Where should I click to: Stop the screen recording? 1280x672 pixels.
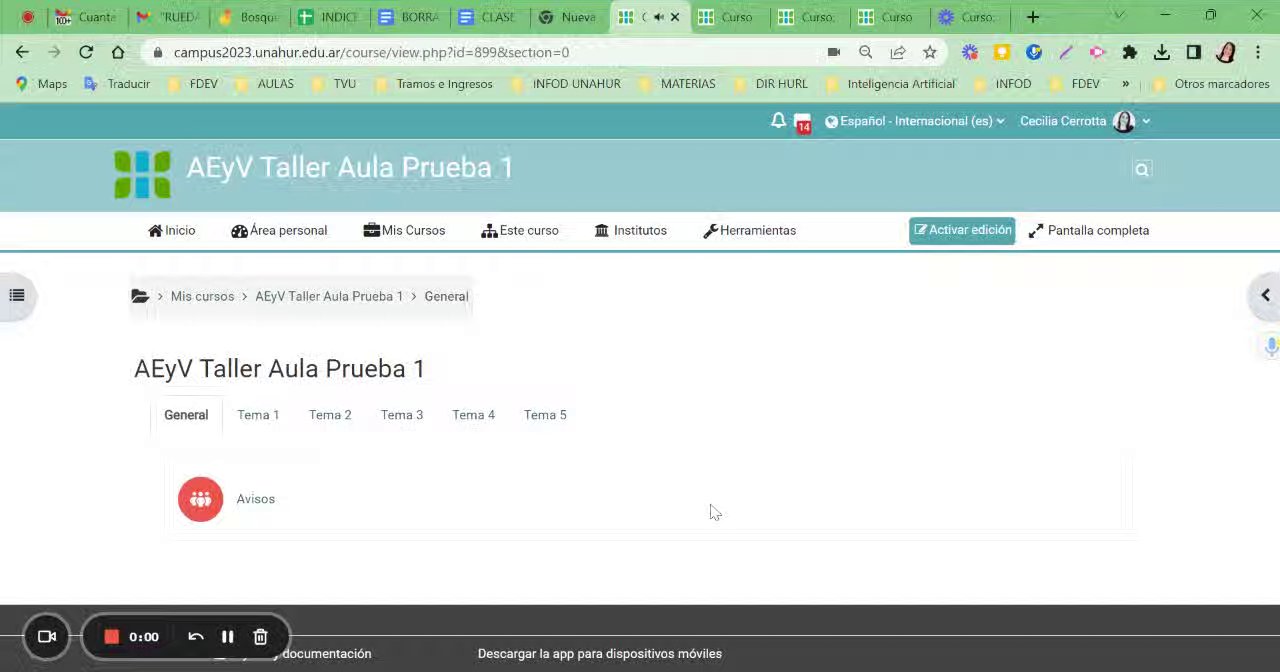tap(112, 636)
